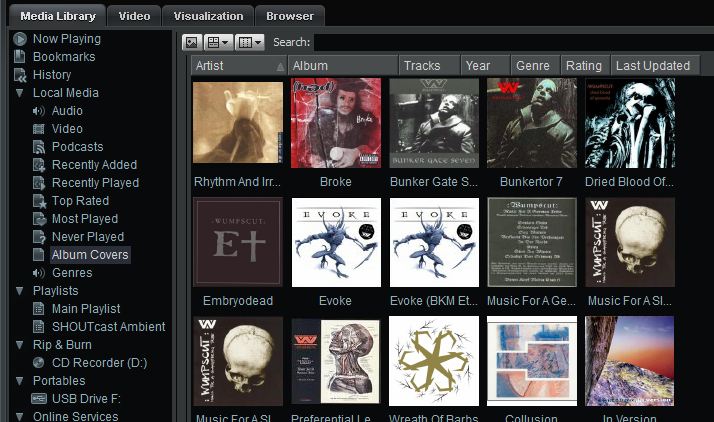Open the column layout dropdown
The image size is (714, 422).
(250, 42)
